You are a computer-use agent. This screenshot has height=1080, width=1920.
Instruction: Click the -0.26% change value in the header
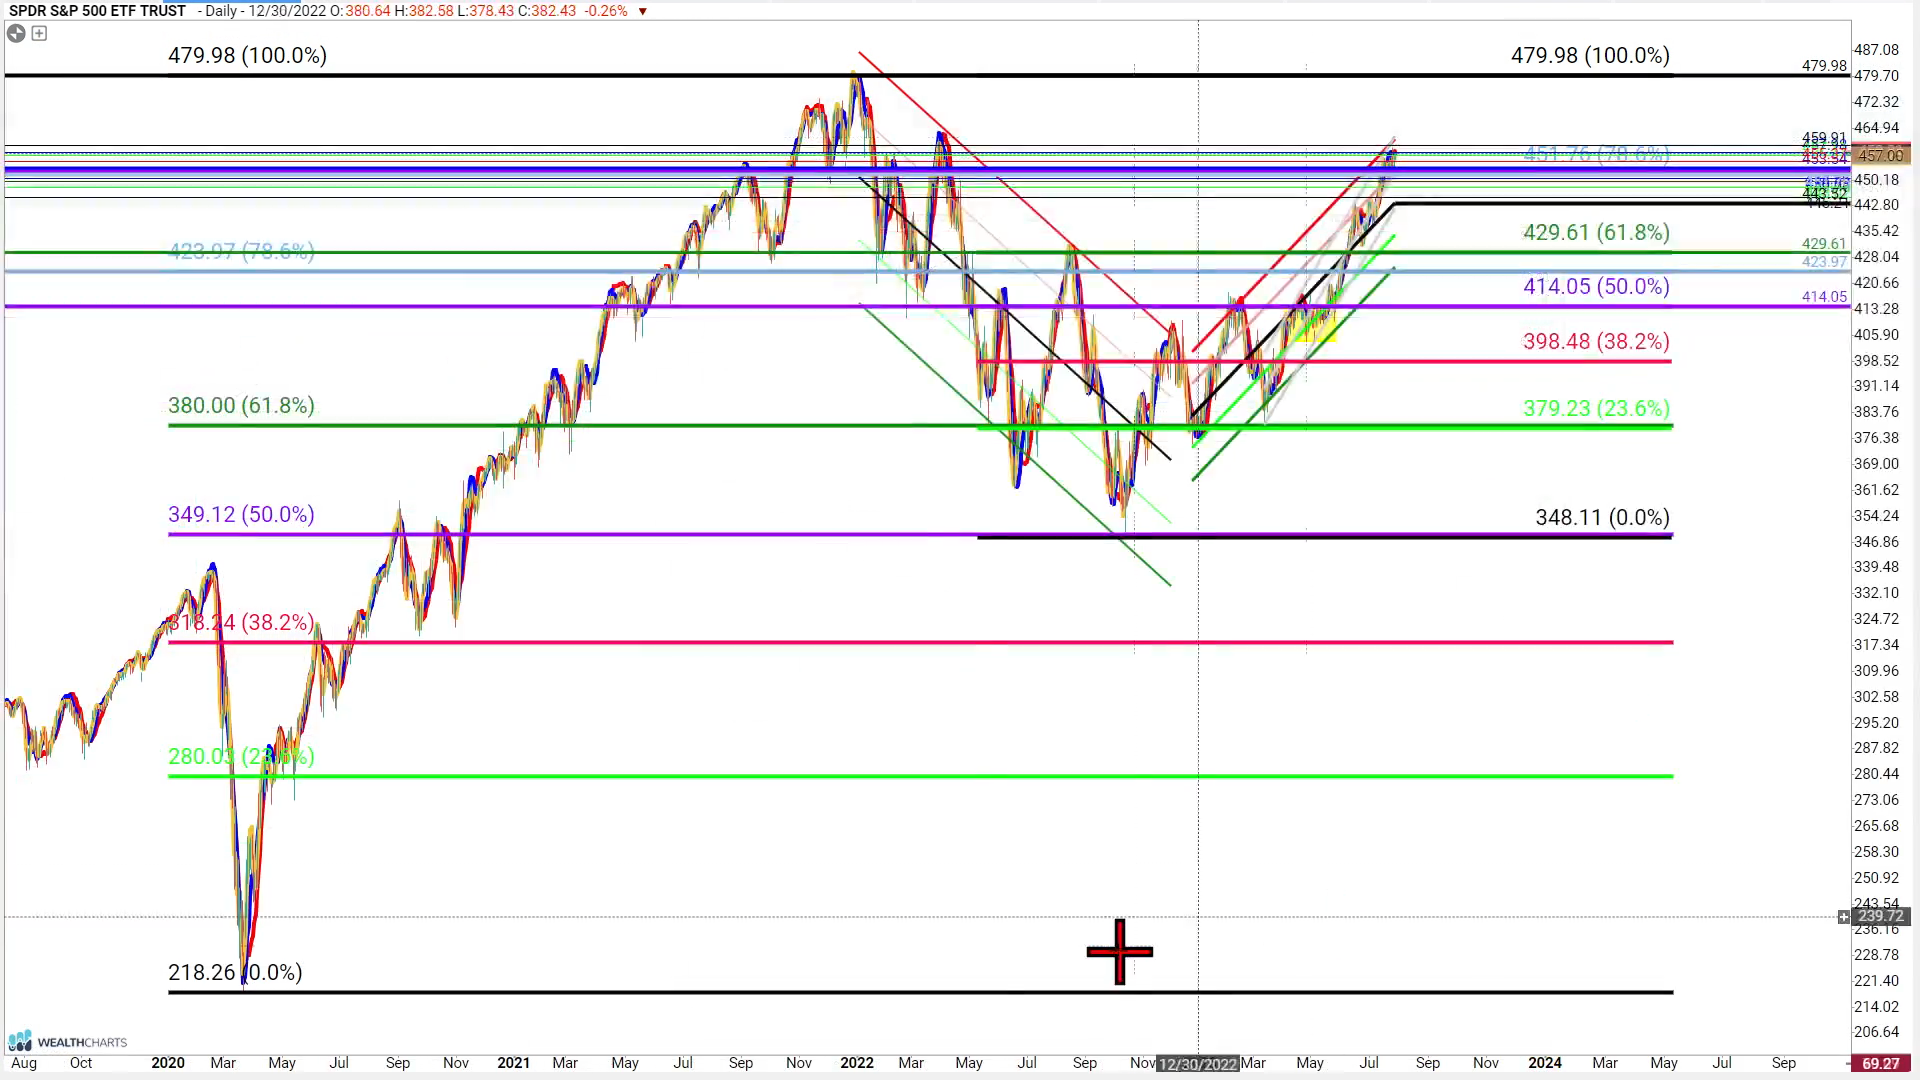606,11
